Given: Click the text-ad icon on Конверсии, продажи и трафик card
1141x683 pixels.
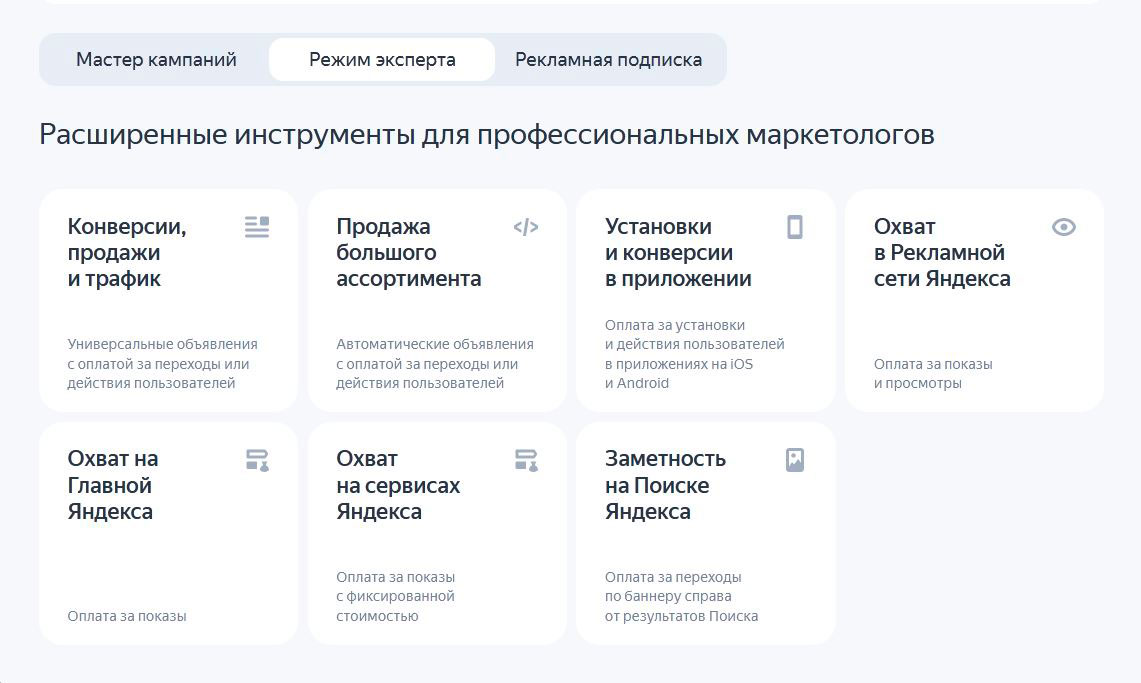Looking at the screenshot, I should tap(257, 227).
